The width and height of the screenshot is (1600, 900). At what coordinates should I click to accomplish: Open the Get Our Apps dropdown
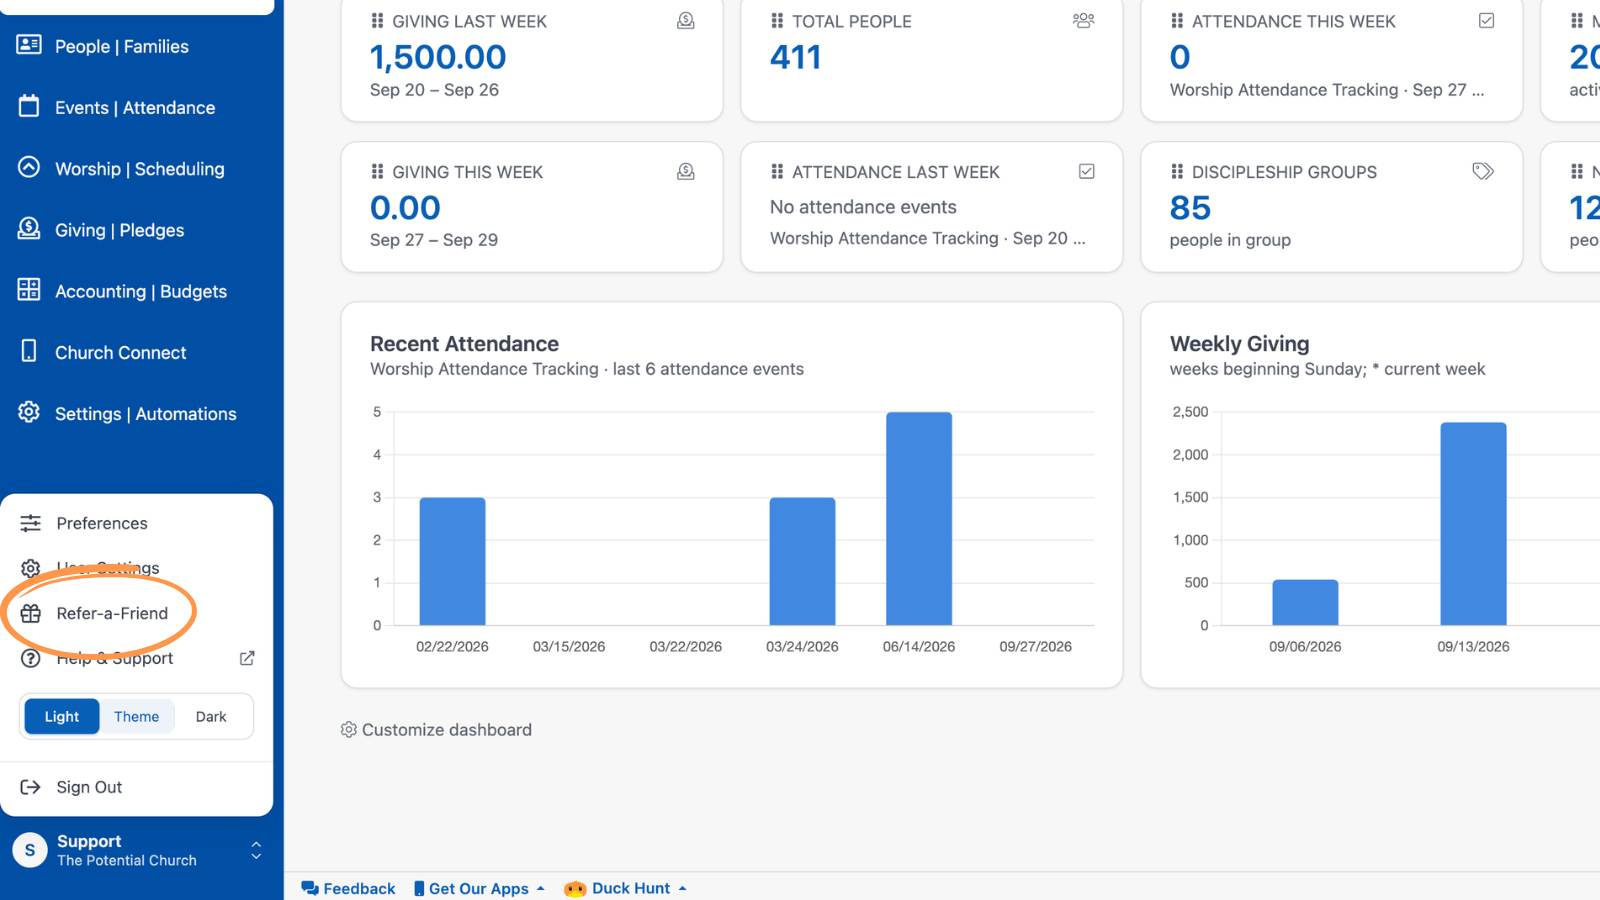[x=479, y=888]
